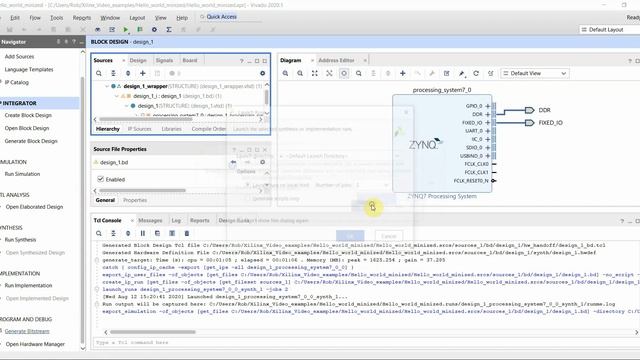The width and height of the screenshot is (640, 360).
Task: Click Run Implementation in navigator
Action: point(28,286)
